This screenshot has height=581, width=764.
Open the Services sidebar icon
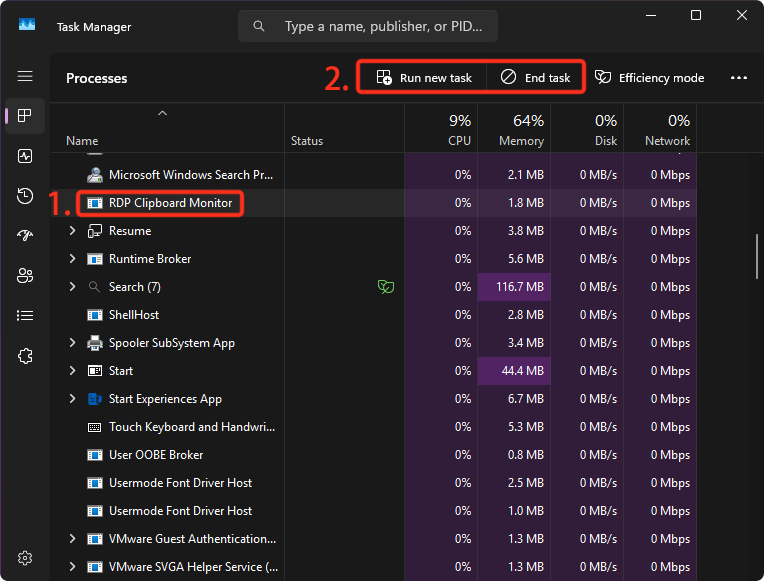25,356
